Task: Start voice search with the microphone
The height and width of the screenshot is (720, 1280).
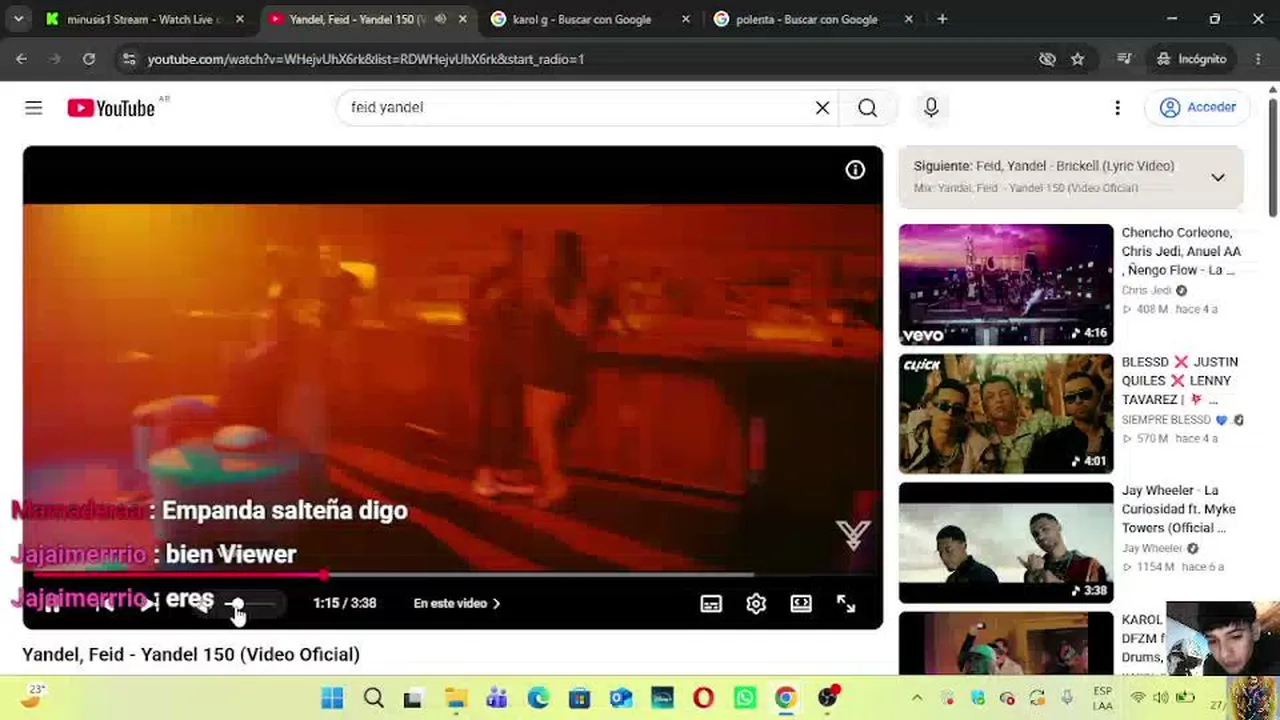Action: coord(931,108)
